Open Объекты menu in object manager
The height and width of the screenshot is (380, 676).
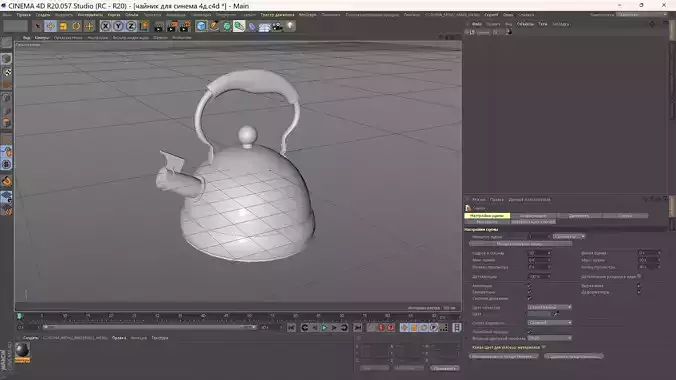click(x=525, y=24)
